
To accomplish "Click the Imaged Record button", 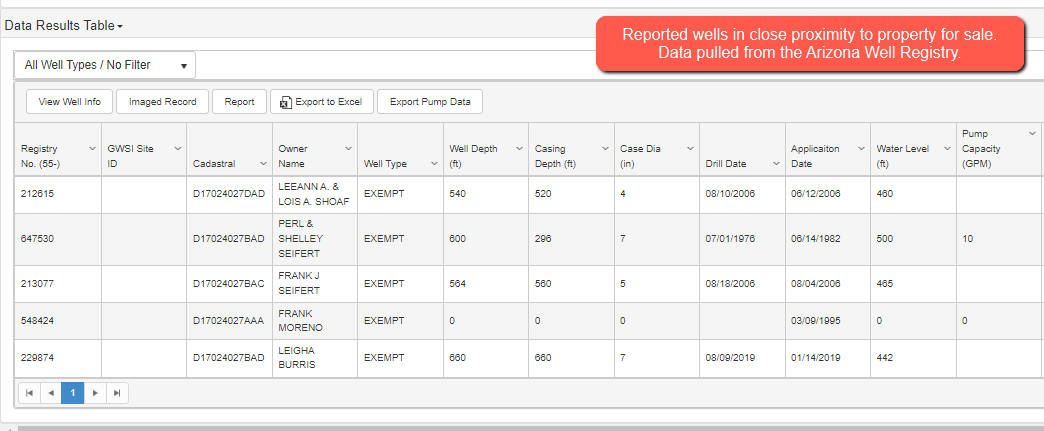I will tap(162, 102).
